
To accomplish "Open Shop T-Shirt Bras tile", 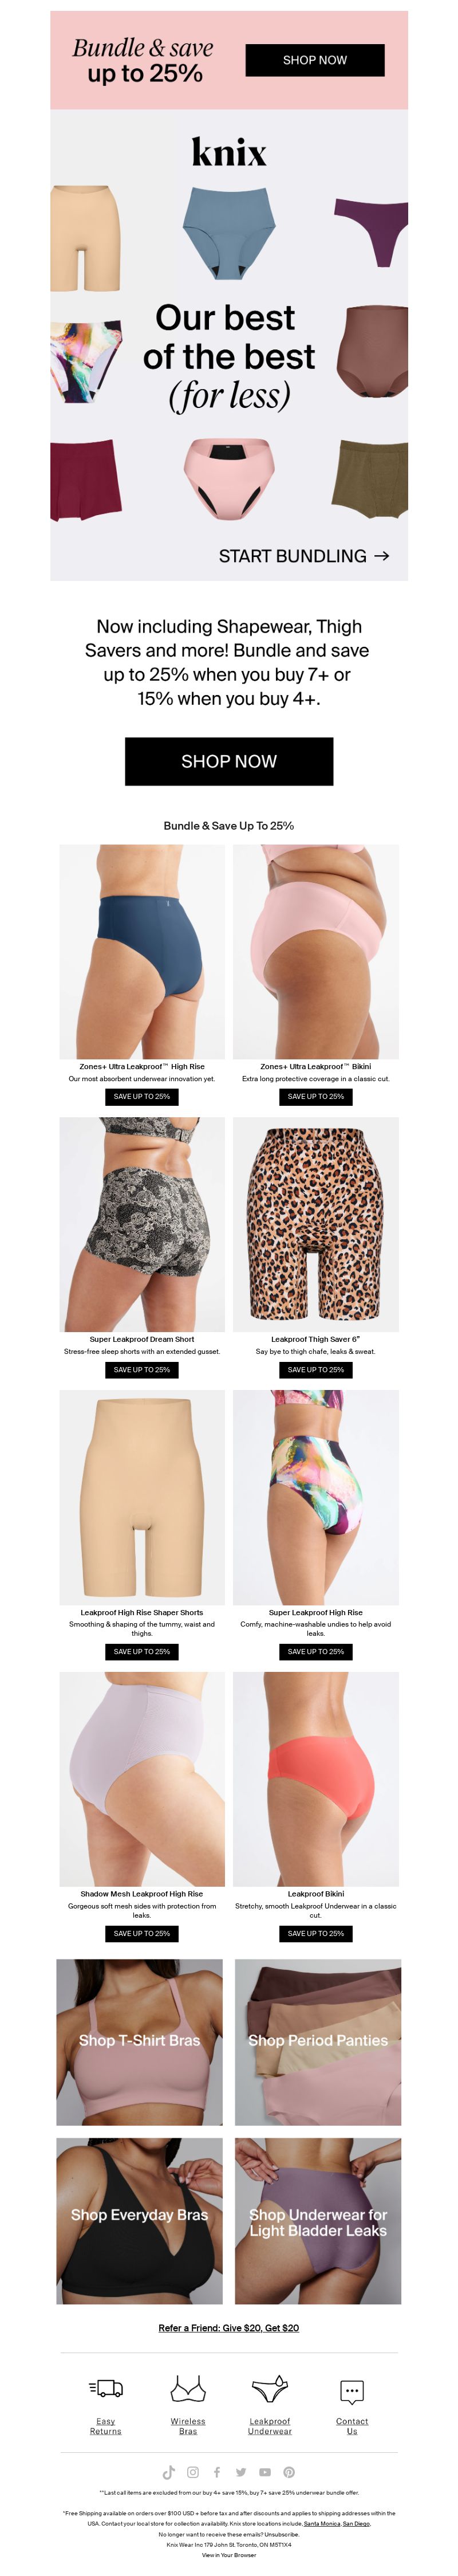I will pyautogui.click(x=139, y=2041).
